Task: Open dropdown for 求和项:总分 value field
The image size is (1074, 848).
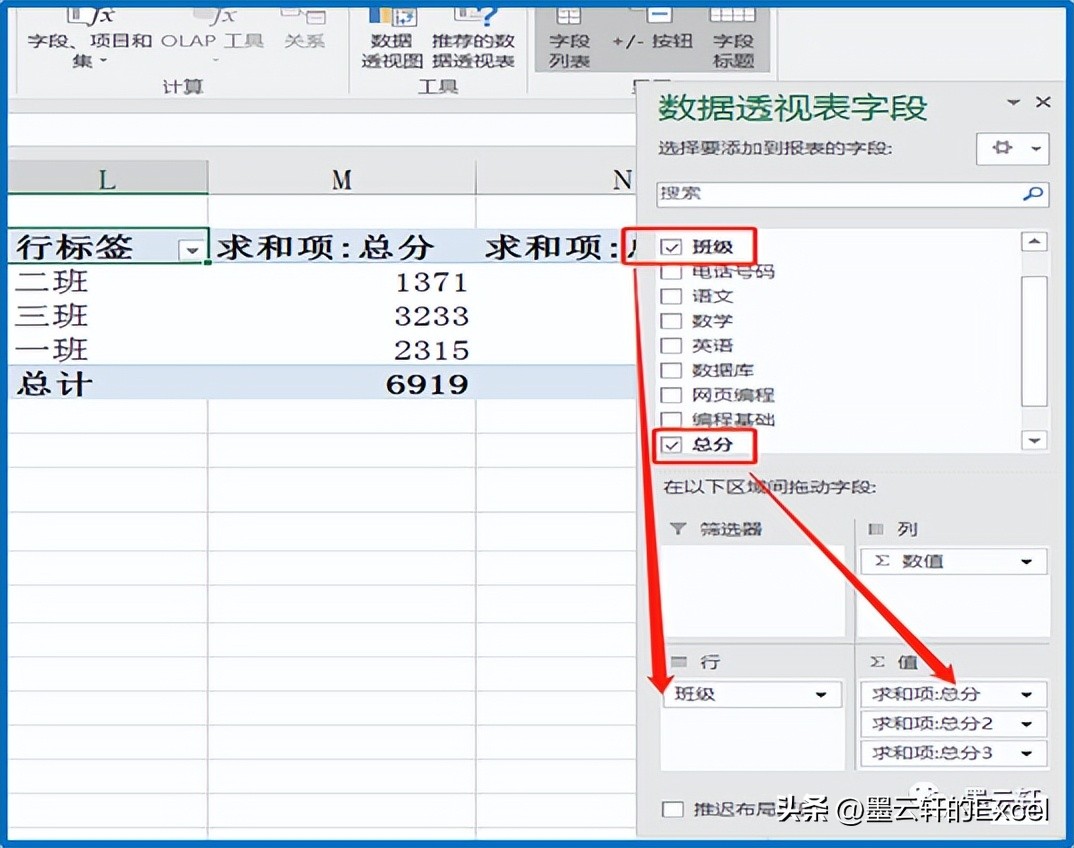Action: pyautogui.click(x=1026, y=695)
